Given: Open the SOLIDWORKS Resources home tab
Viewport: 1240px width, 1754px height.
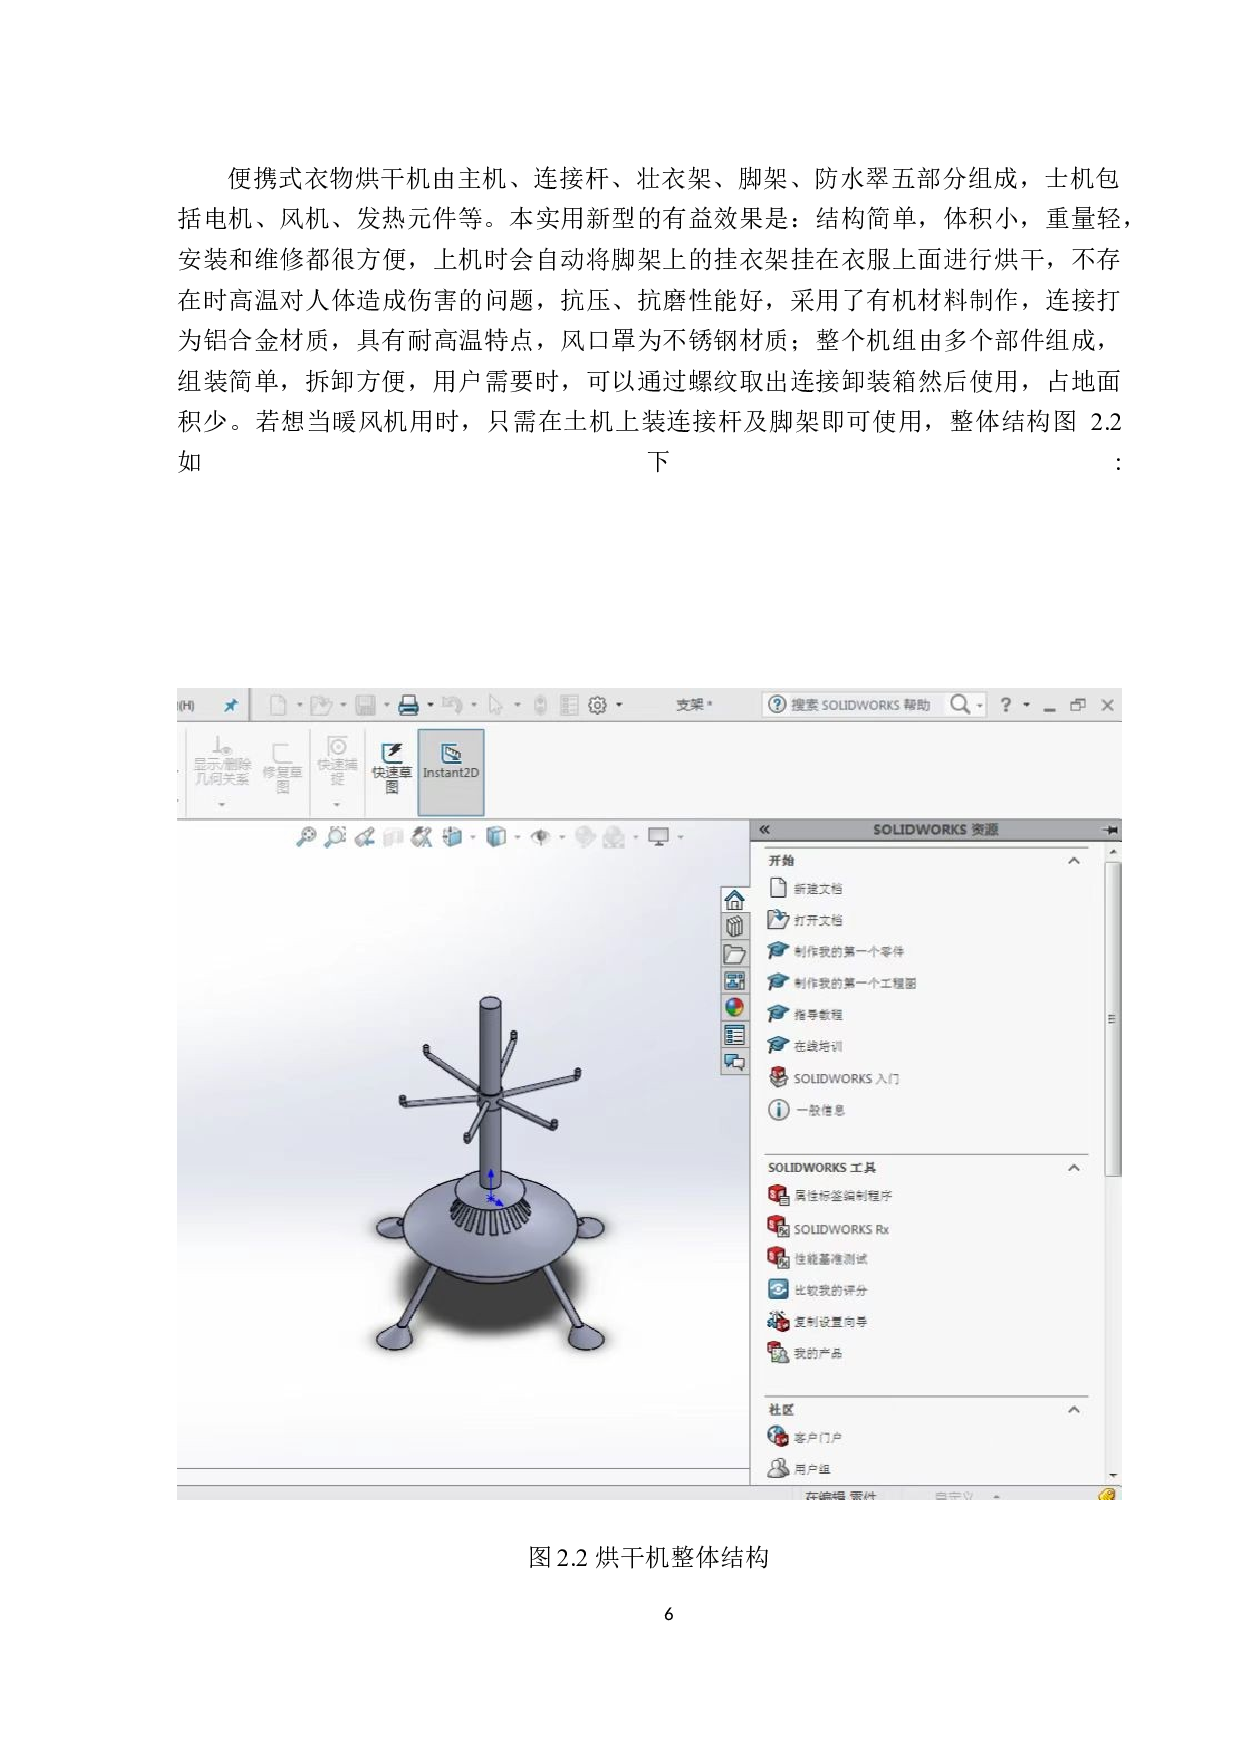Looking at the screenshot, I should tap(734, 900).
